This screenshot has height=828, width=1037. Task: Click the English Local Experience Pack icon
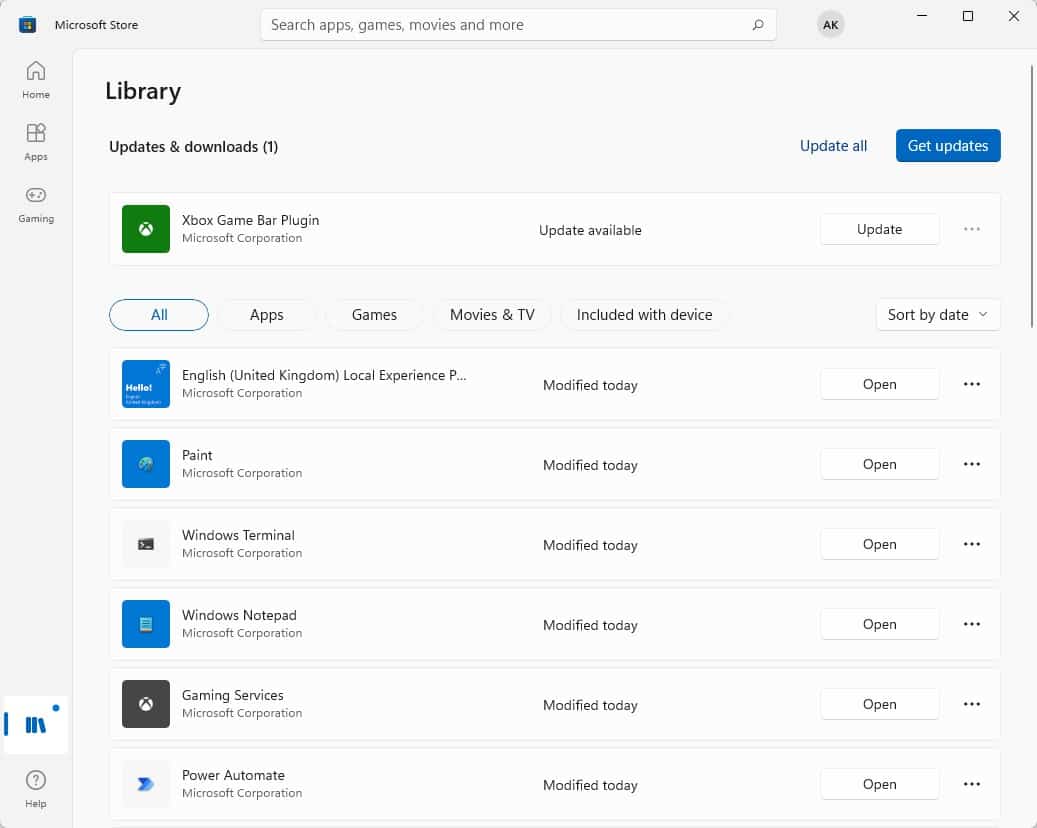point(145,384)
